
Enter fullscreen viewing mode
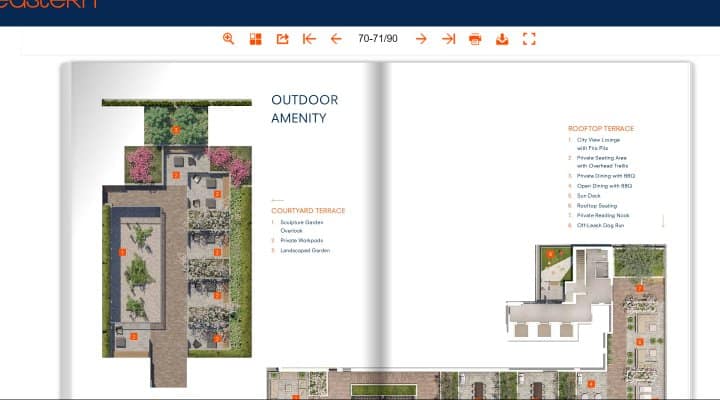tap(529, 39)
